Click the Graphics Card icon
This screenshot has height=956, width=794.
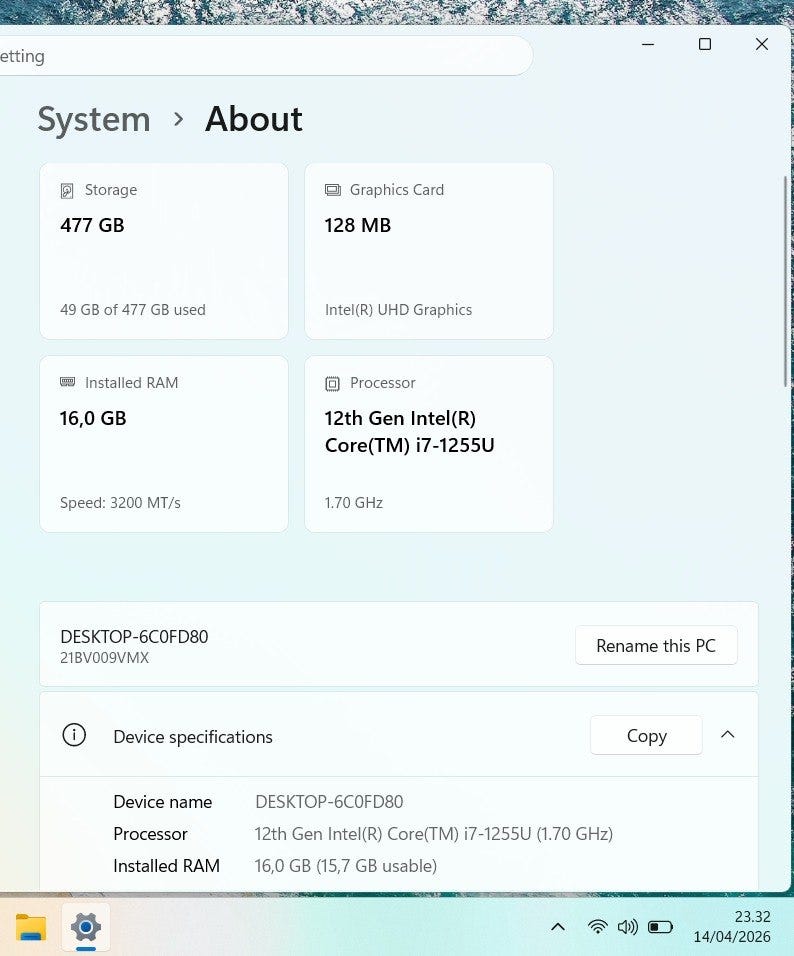(x=333, y=190)
